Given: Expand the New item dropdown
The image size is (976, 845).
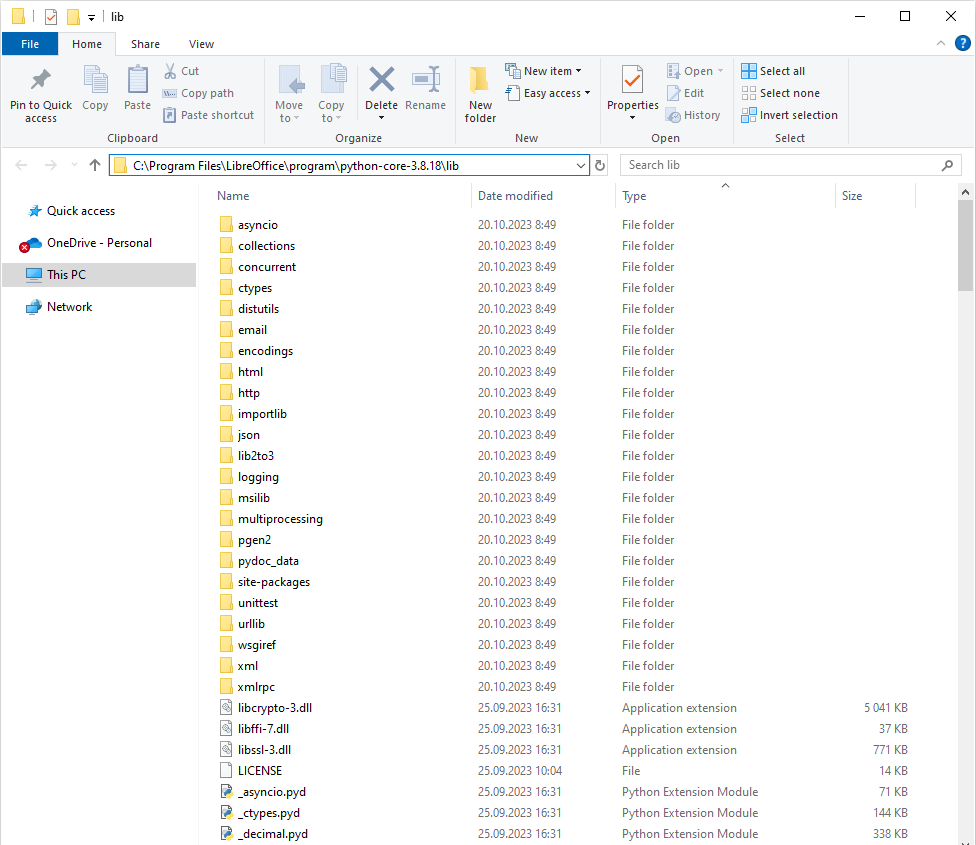Looking at the screenshot, I should [544, 70].
